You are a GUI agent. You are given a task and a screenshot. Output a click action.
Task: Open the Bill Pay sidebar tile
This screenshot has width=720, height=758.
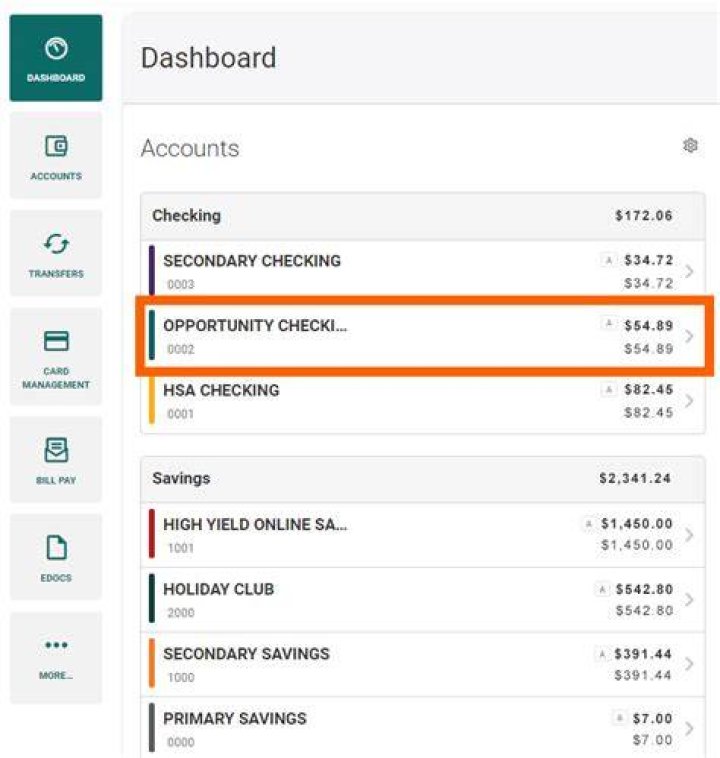pyautogui.click(x=56, y=459)
